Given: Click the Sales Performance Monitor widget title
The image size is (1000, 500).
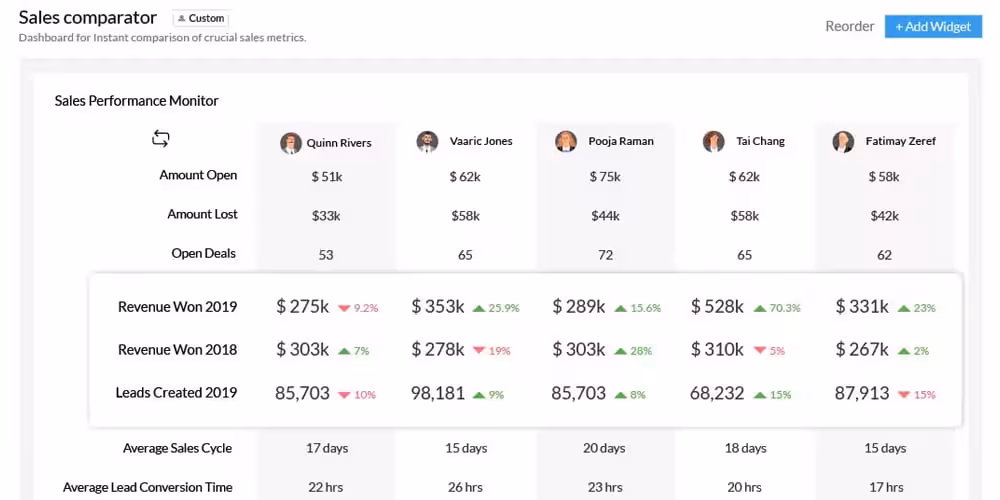Looking at the screenshot, I should point(136,100).
